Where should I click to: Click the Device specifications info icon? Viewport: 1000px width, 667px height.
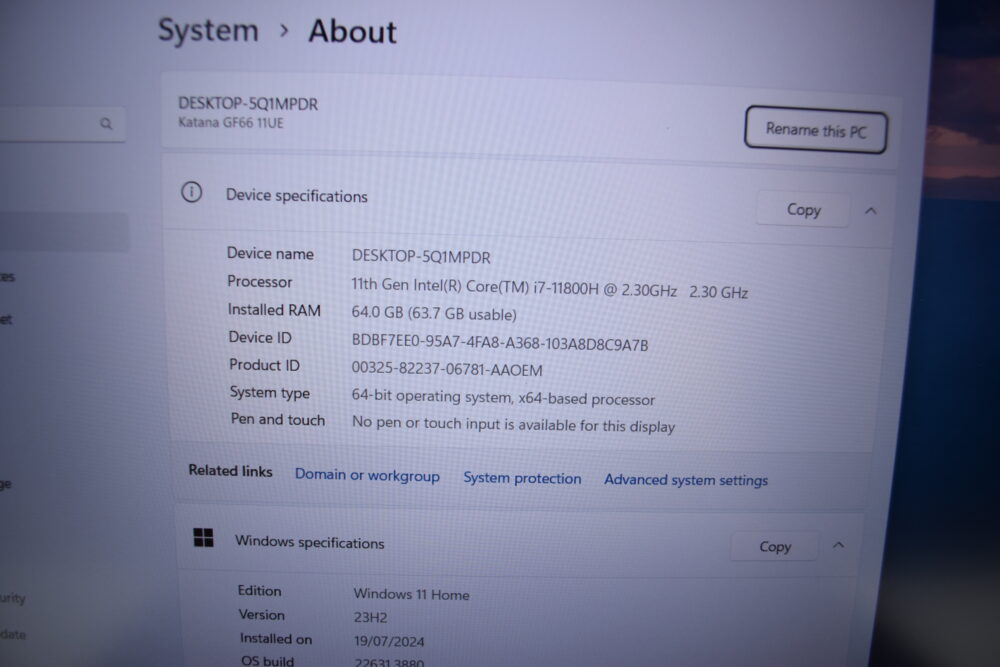(x=191, y=192)
